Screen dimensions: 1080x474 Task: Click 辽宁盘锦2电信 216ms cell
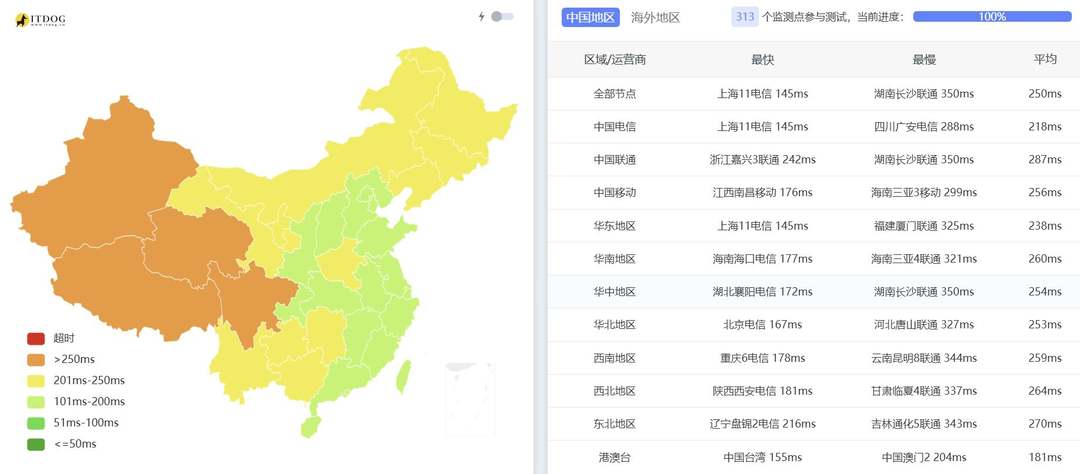pyautogui.click(x=762, y=424)
